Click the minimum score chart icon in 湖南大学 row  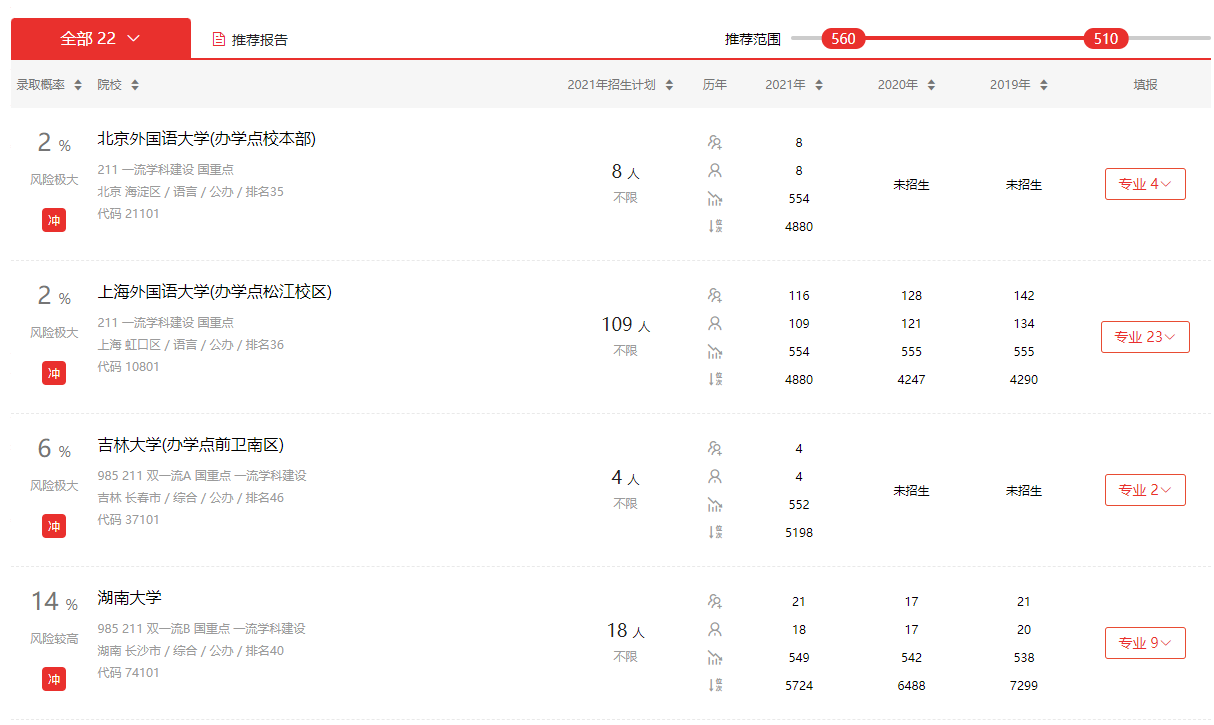pos(715,657)
